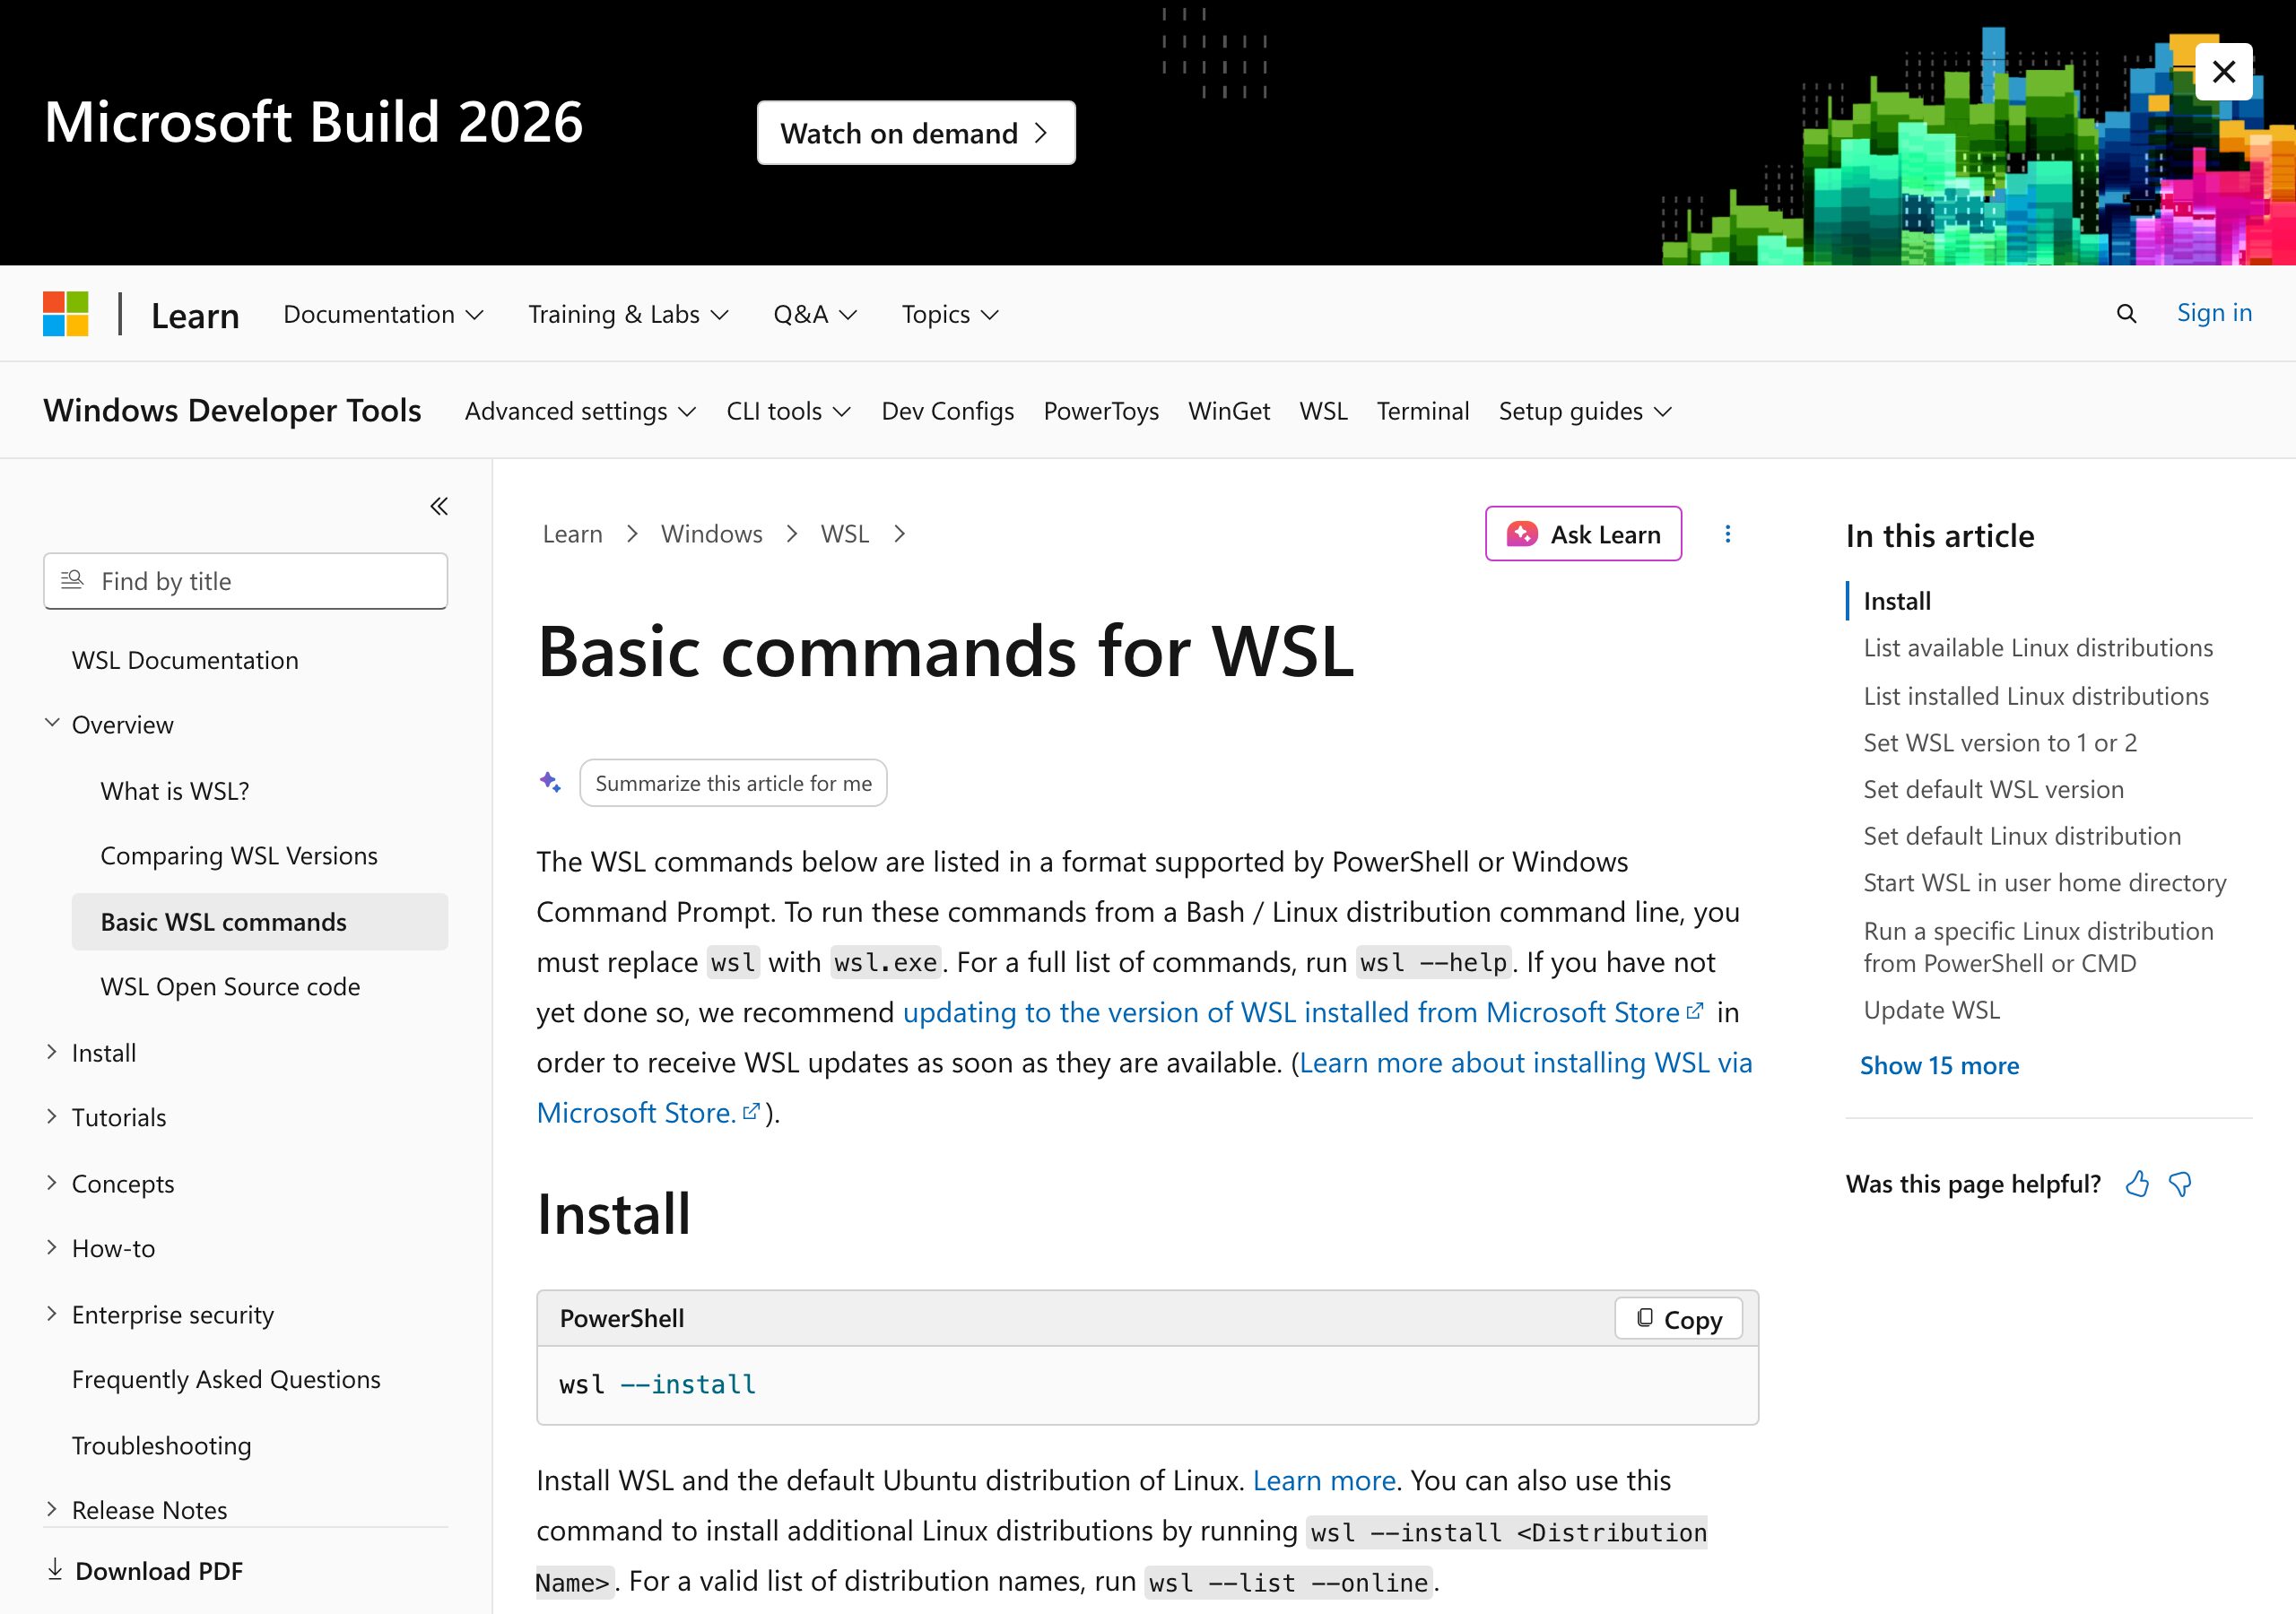The height and width of the screenshot is (1614, 2296).
Task: Expand the CLI tools dropdown
Action: tap(788, 411)
